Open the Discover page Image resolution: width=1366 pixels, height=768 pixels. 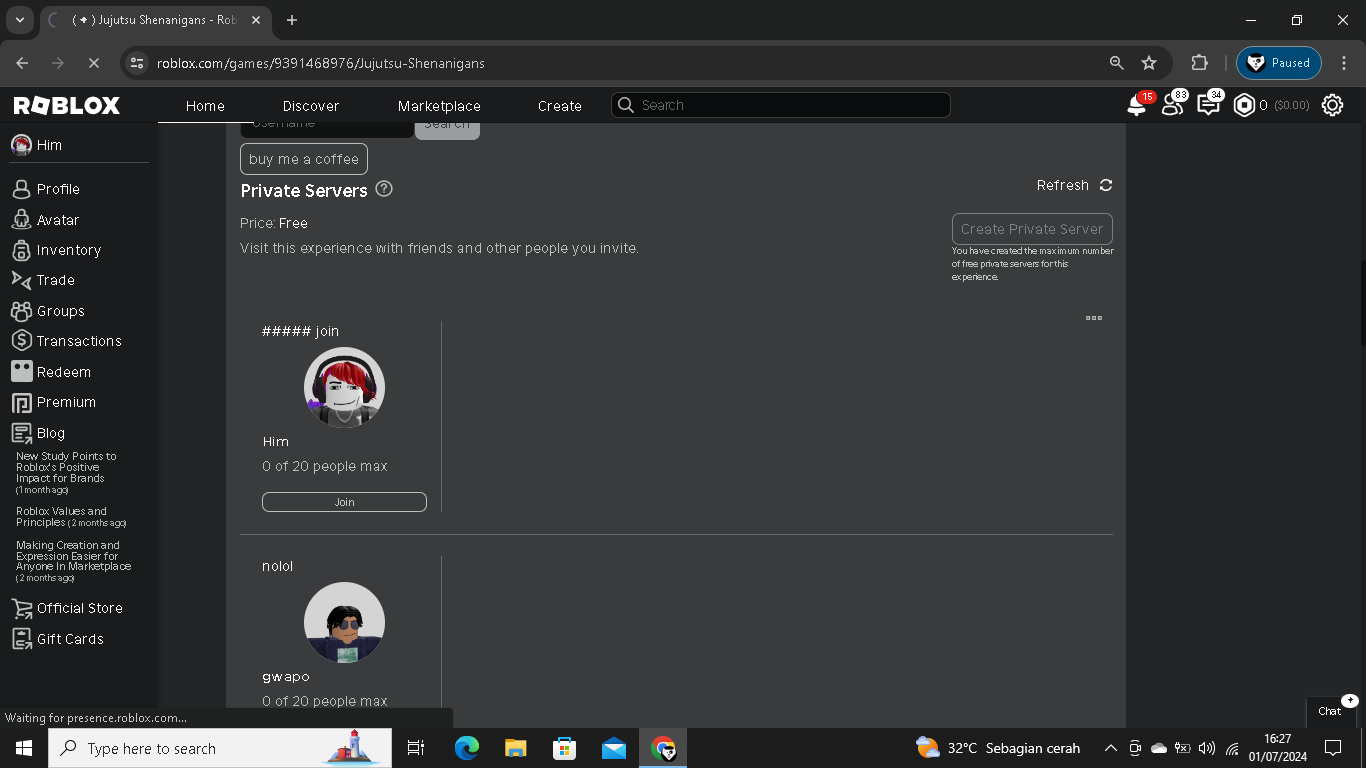tap(311, 106)
